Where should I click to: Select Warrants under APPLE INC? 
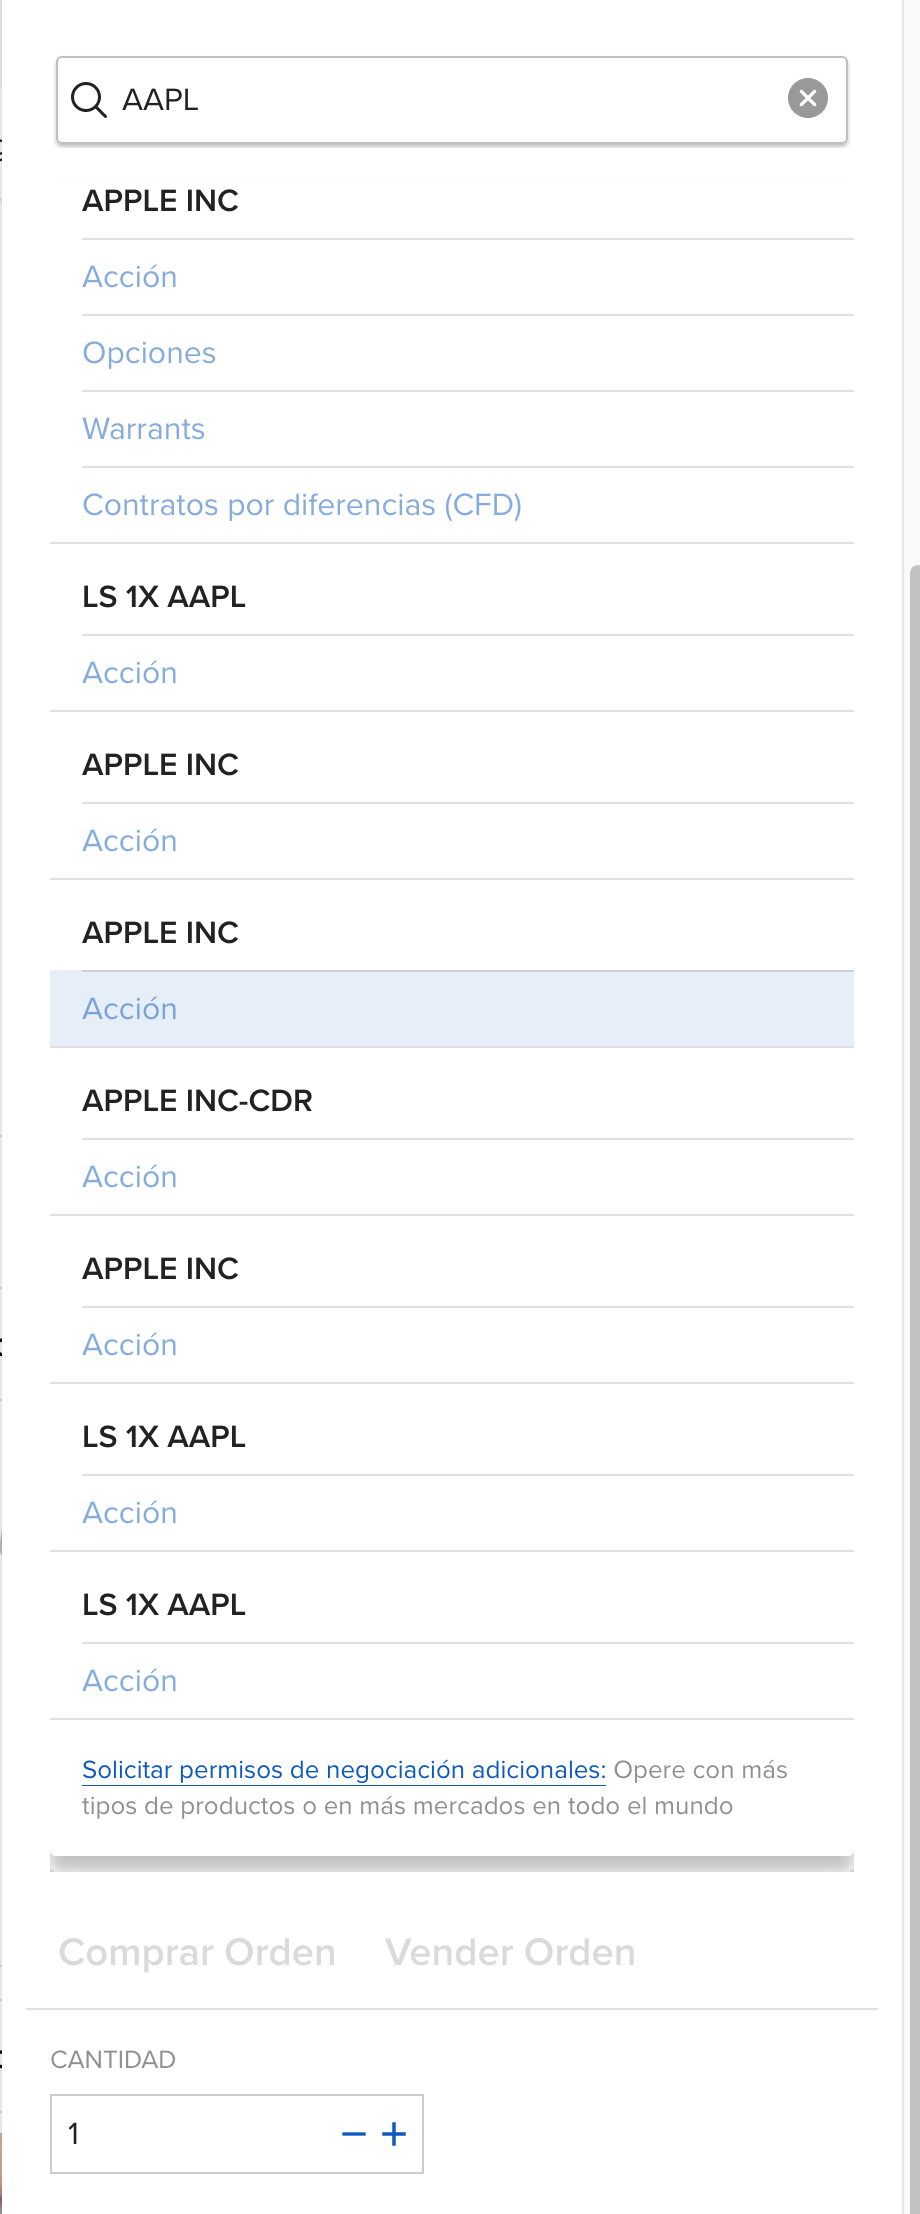143,429
